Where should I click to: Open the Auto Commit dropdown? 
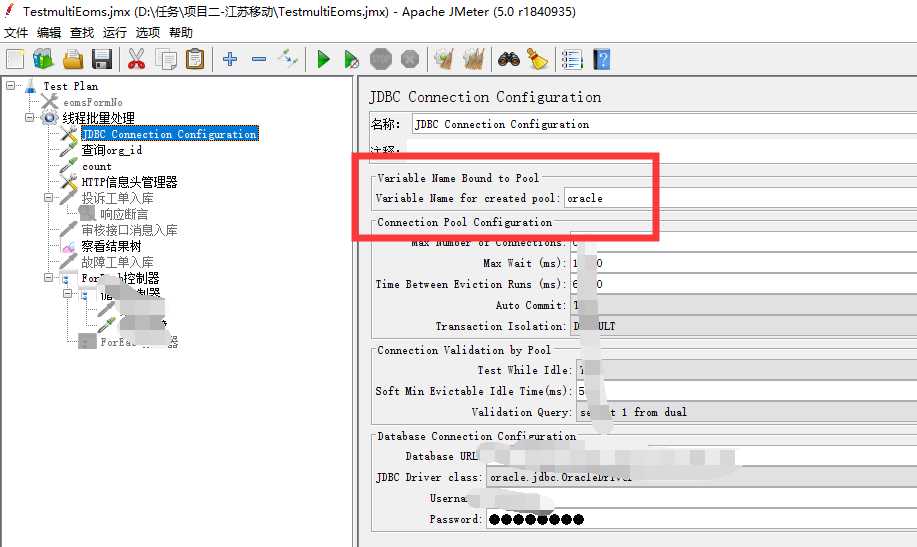[744, 305]
